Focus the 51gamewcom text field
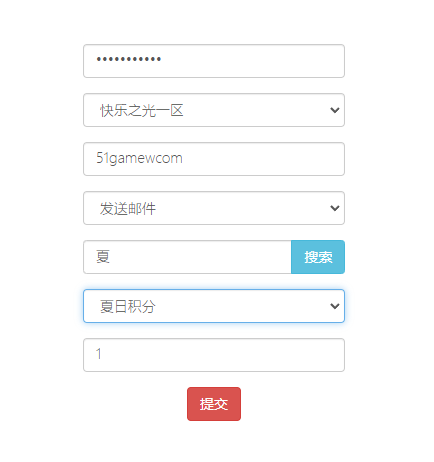The width and height of the screenshot is (434, 462). [214, 159]
